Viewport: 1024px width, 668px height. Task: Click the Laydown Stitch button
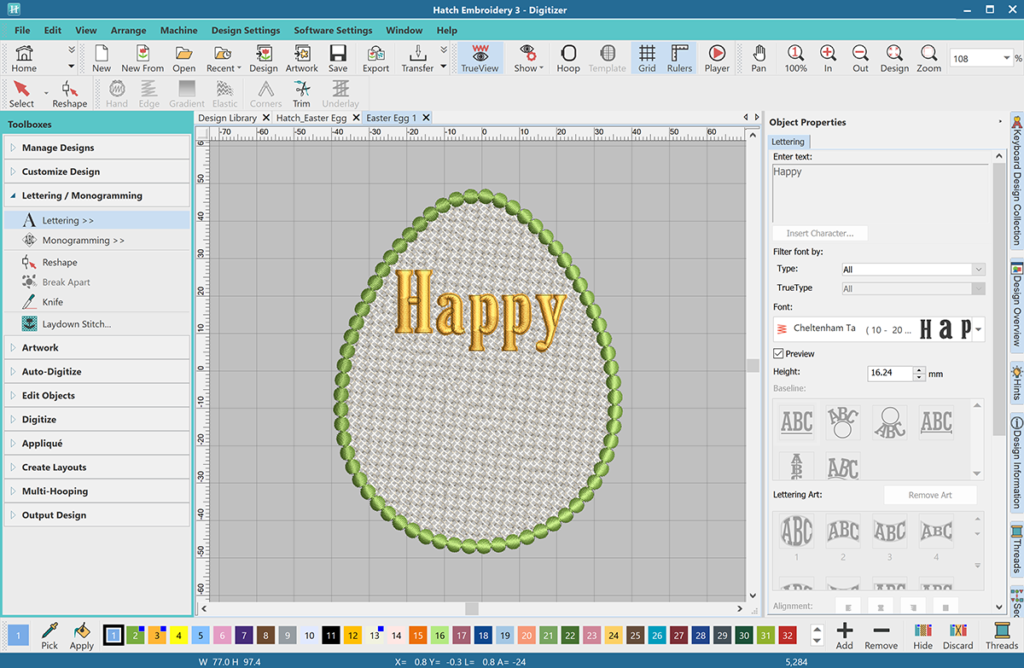point(76,324)
